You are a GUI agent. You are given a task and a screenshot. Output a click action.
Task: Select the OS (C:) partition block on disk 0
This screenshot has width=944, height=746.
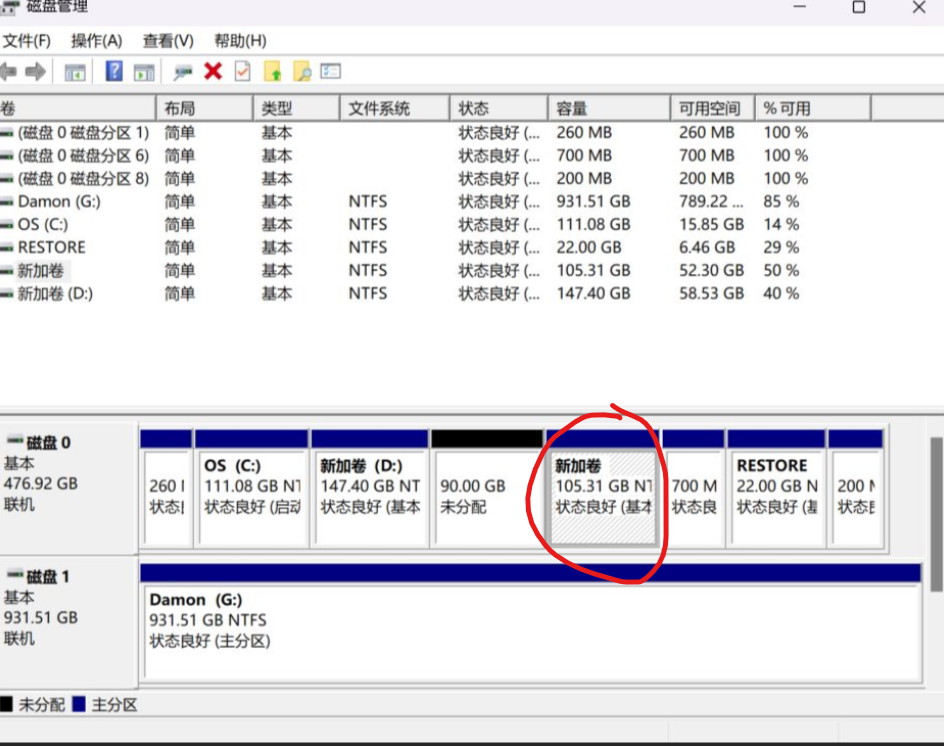pyautogui.click(x=252, y=488)
